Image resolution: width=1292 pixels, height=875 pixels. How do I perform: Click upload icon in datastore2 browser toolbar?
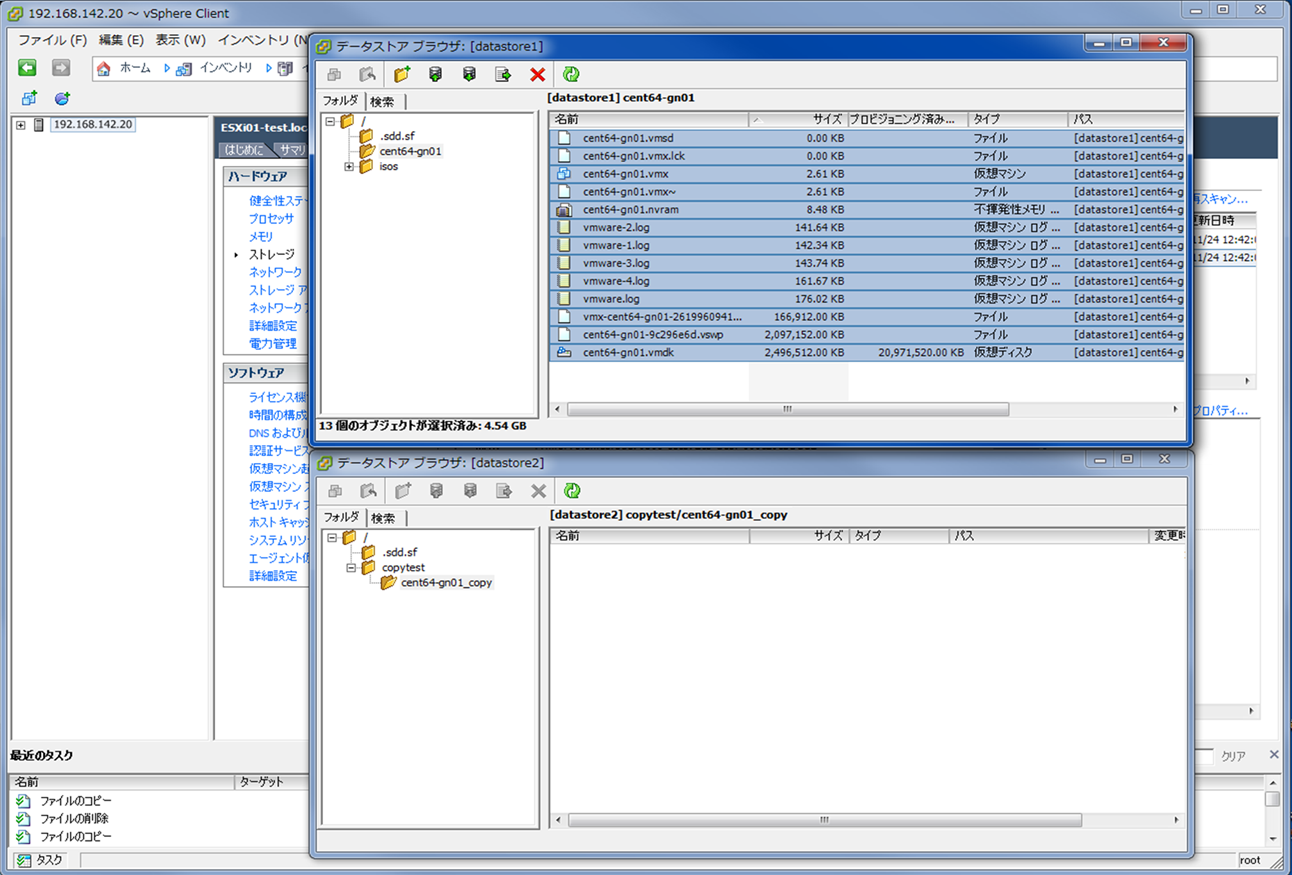[x=436, y=491]
